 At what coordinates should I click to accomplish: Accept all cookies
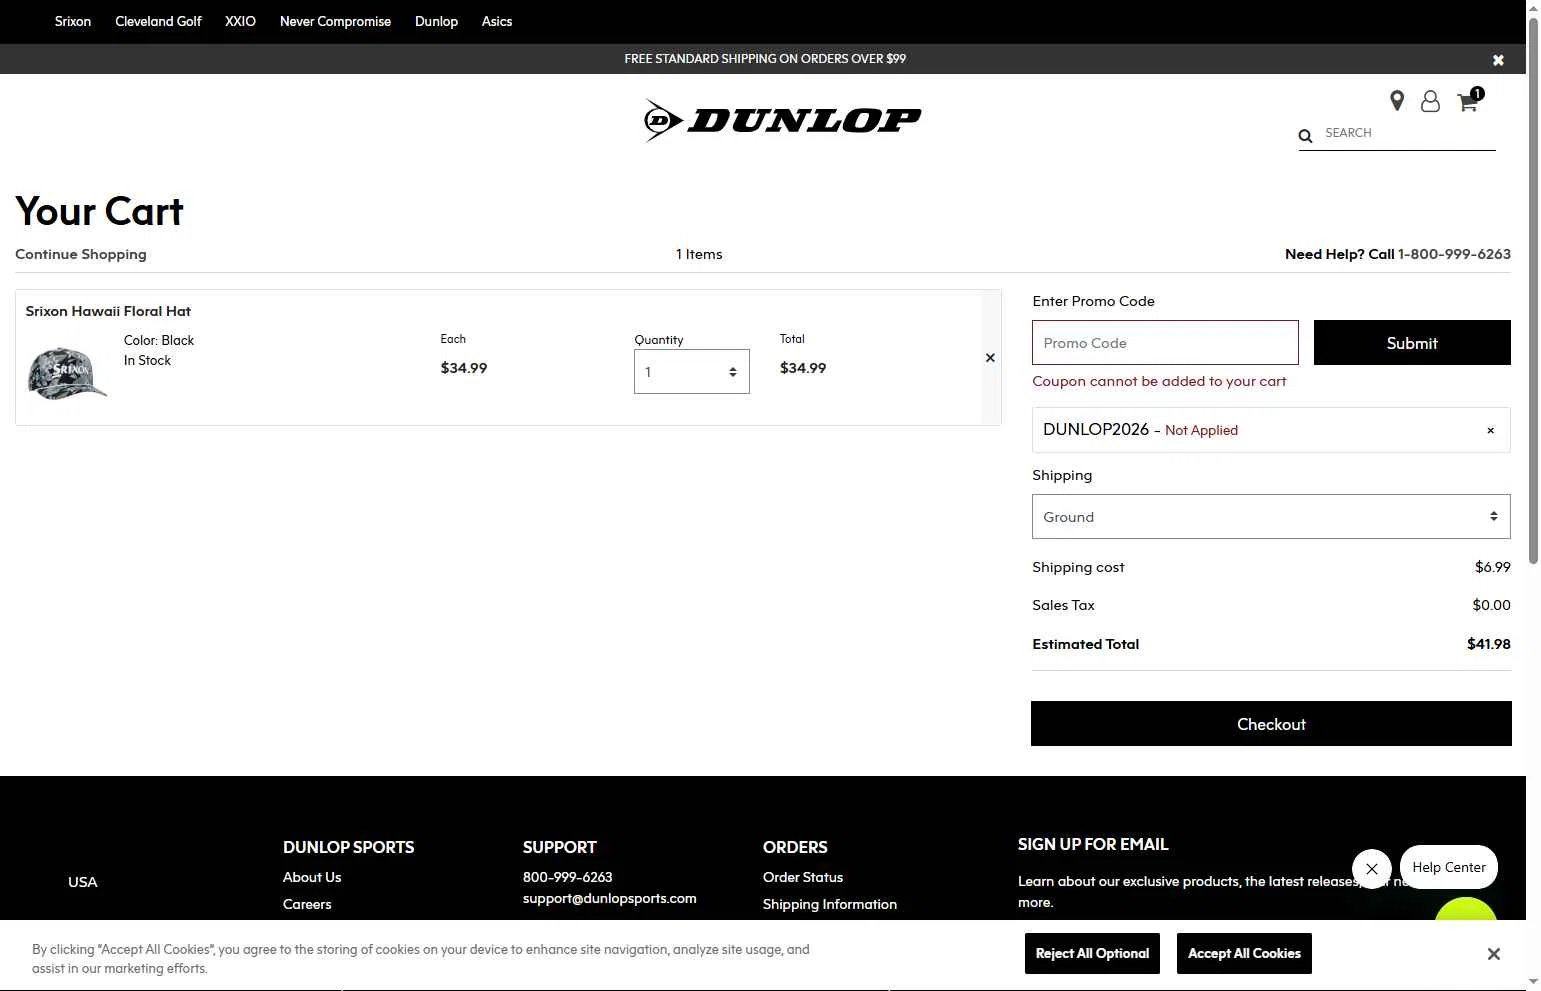point(1244,953)
